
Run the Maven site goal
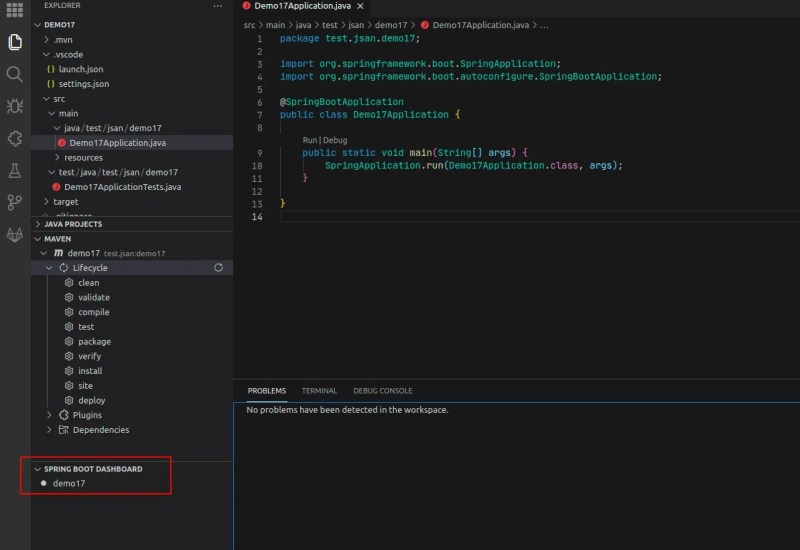click(85, 386)
